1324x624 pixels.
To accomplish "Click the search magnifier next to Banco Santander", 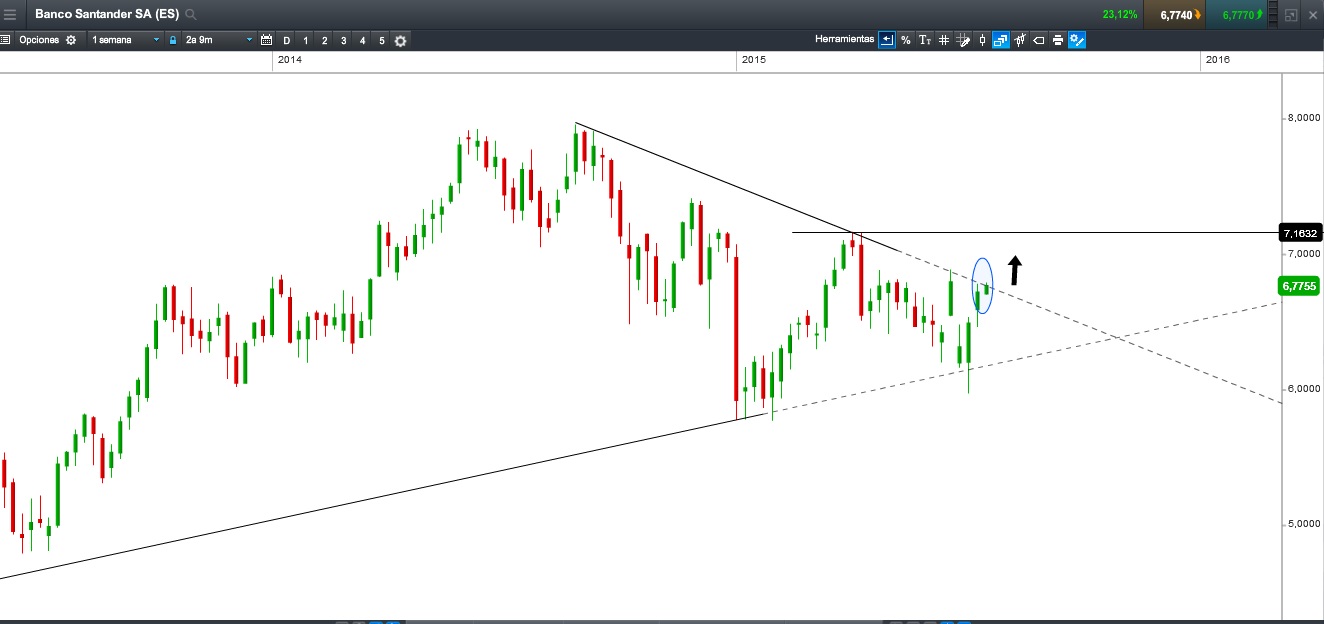I will [x=191, y=14].
